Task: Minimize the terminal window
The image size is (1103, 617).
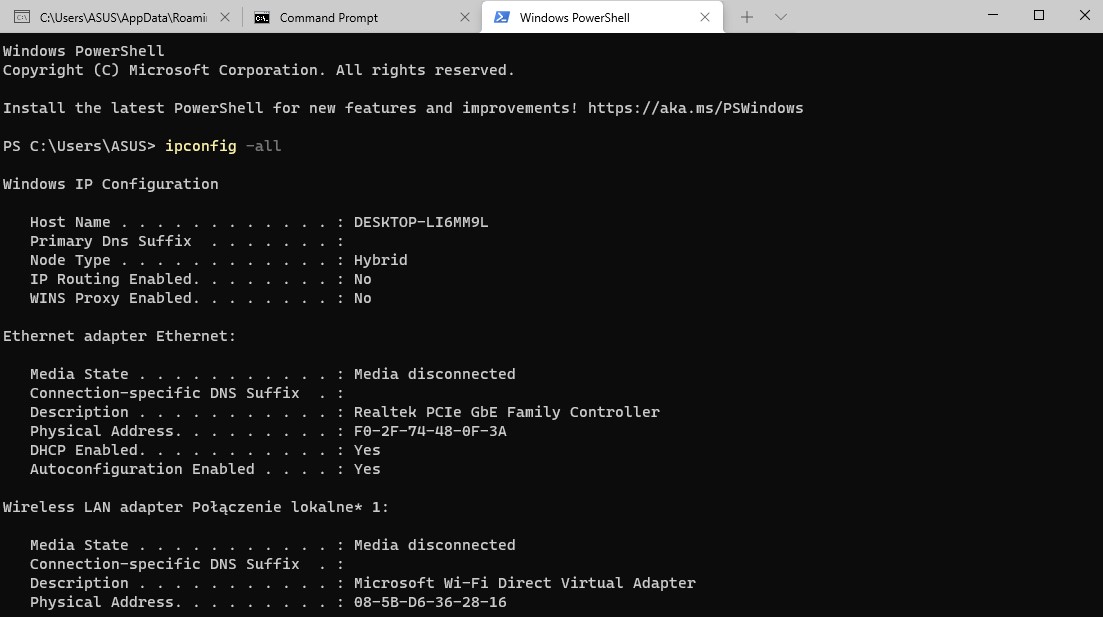Action: tap(992, 16)
